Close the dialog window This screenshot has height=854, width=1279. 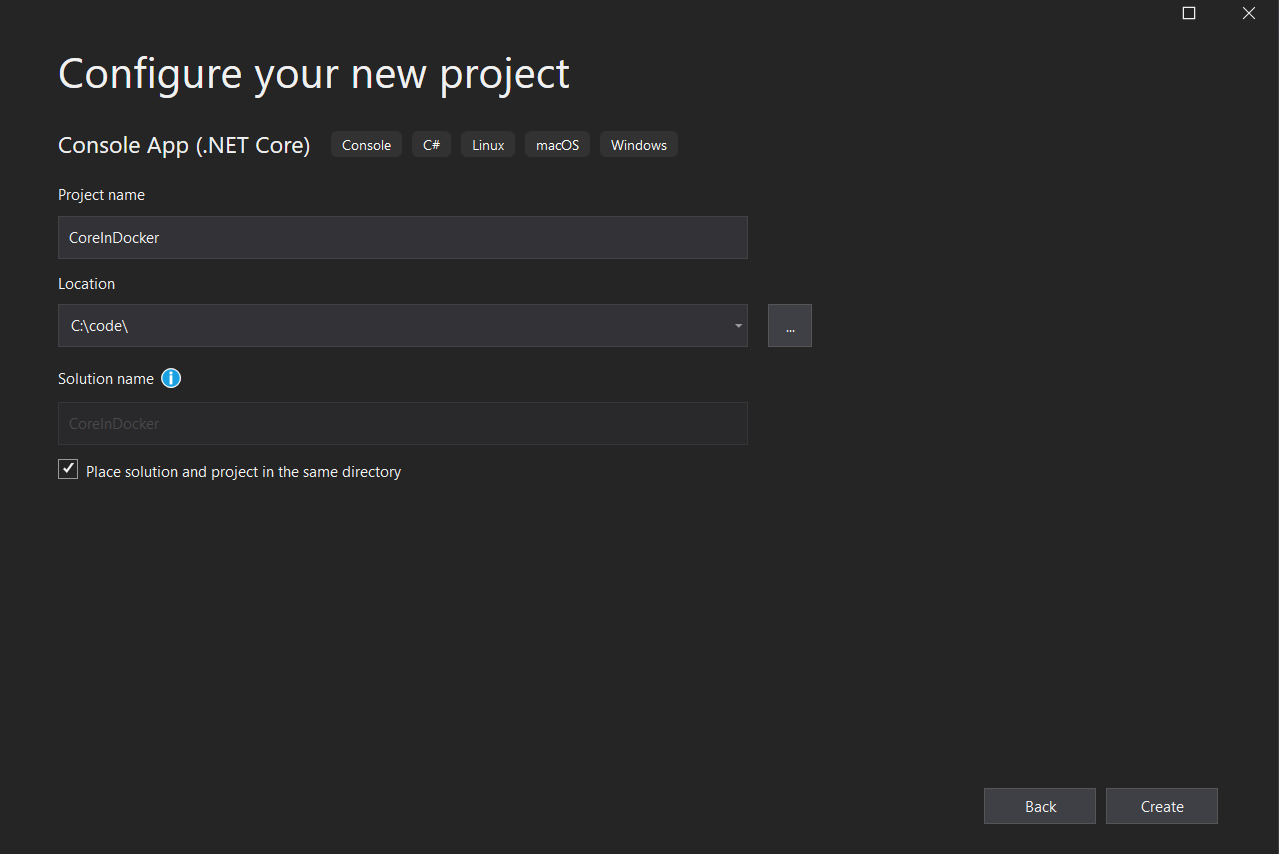[x=1248, y=13]
